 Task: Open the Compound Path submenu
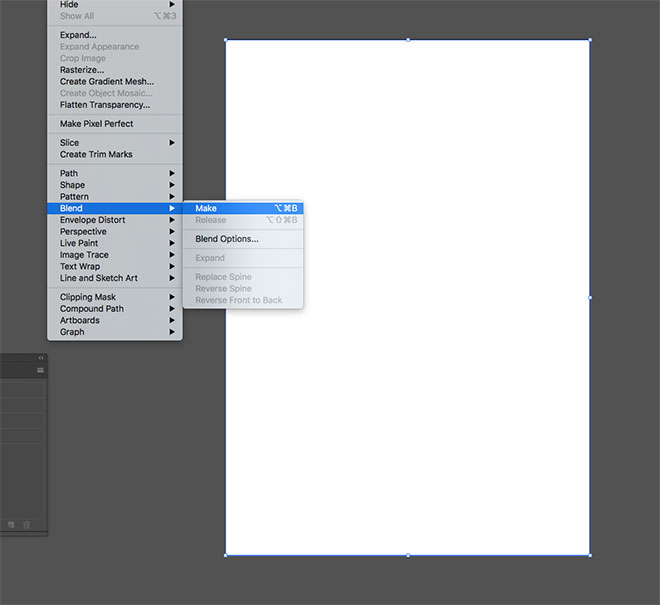coord(115,309)
